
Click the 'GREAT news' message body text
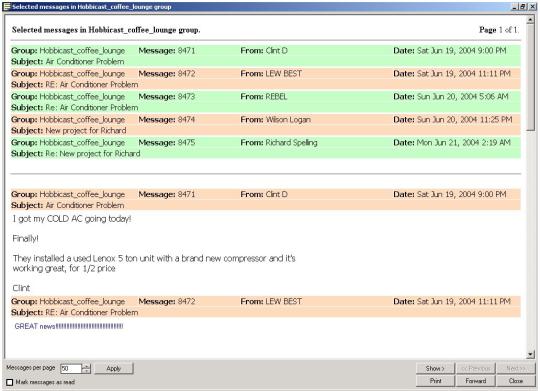69,326
